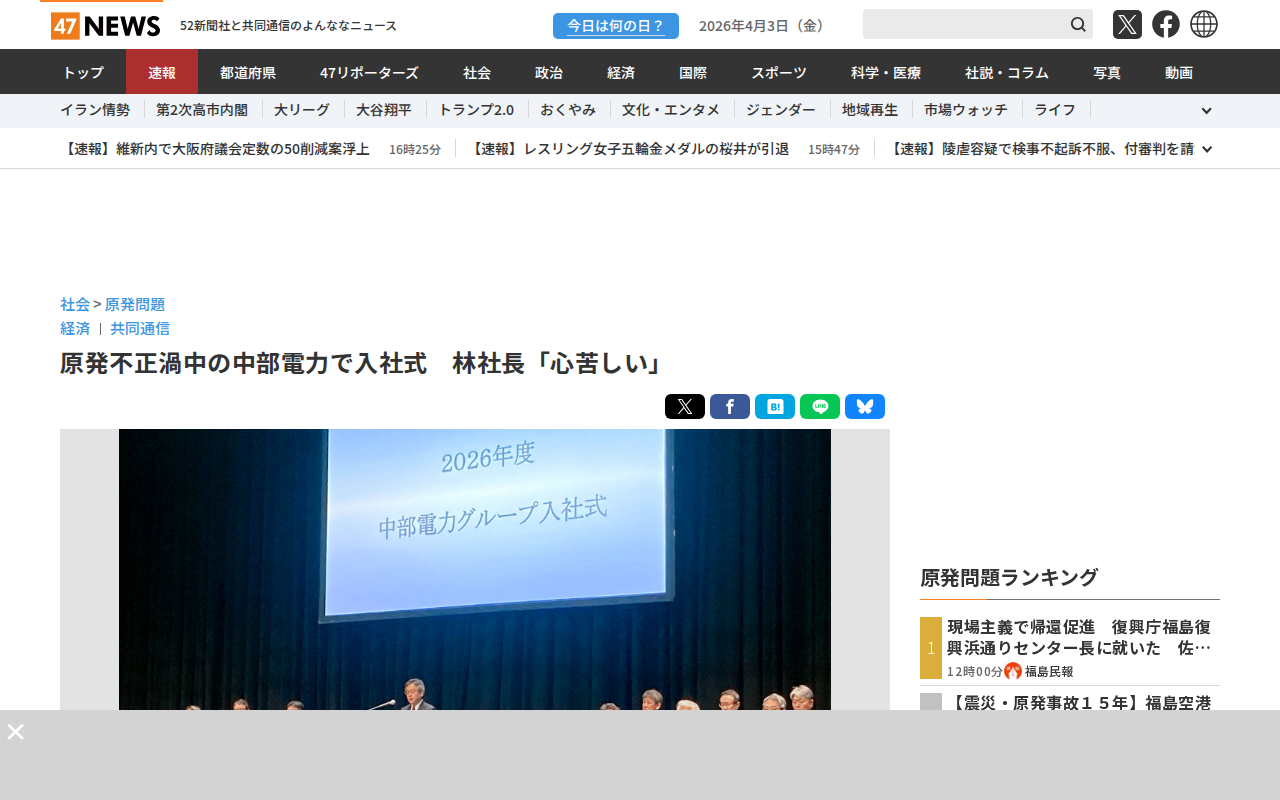1280x800 pixels.
Task: Read the 陵虐容疑で検事不起訴不服 headline
Action: [x=1040, y=149]
